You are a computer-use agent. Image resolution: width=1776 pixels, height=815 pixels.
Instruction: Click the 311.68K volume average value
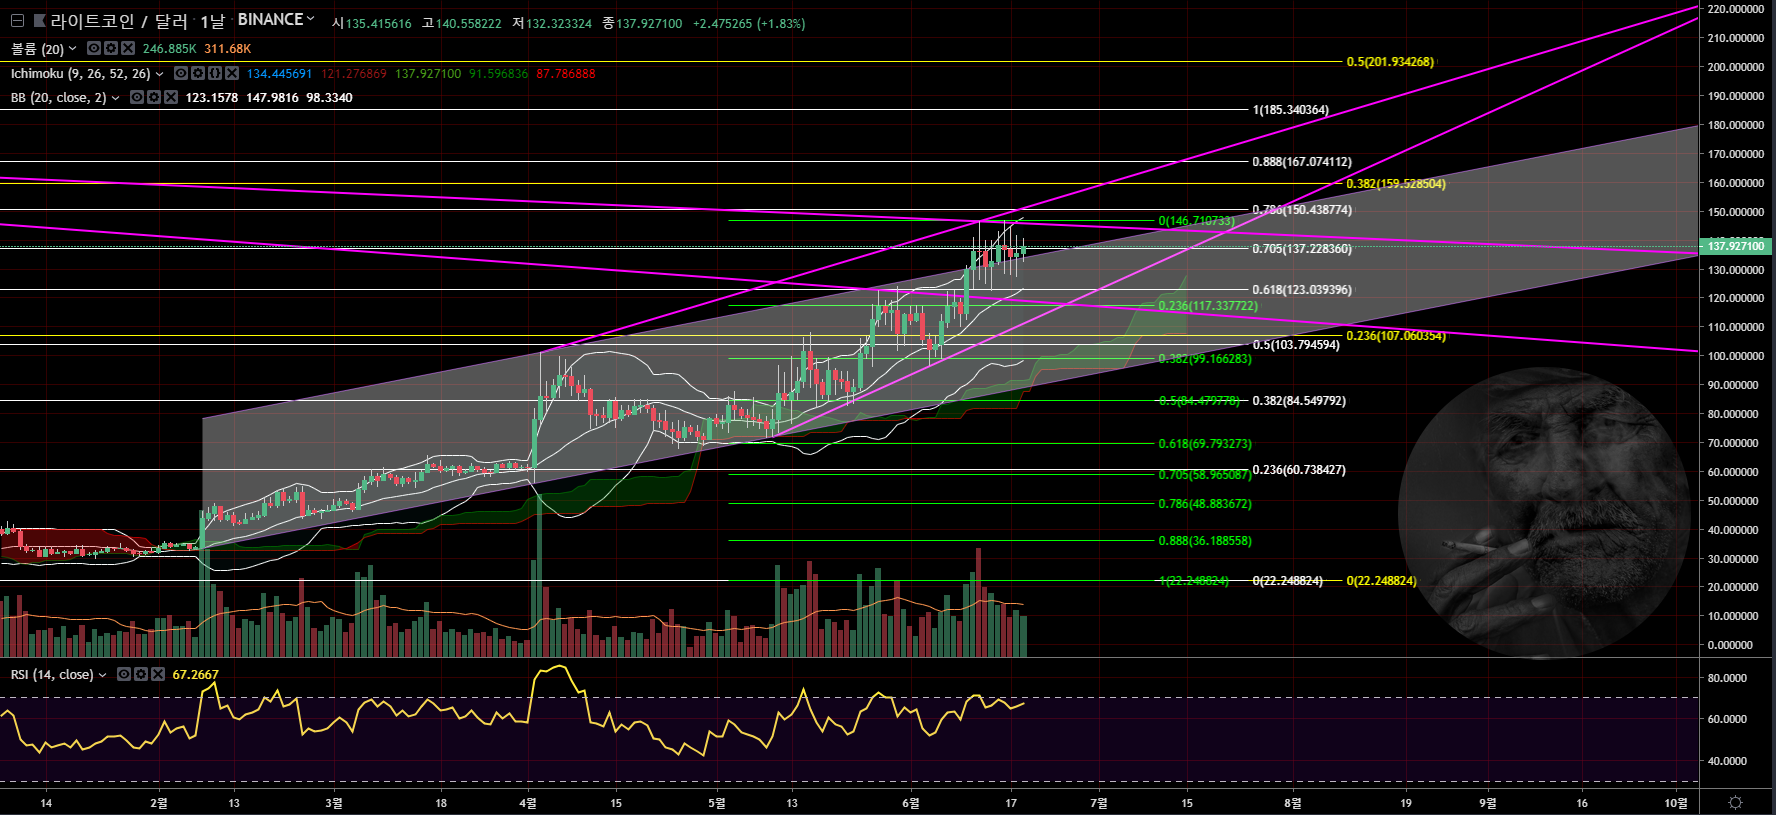point(228,49)
